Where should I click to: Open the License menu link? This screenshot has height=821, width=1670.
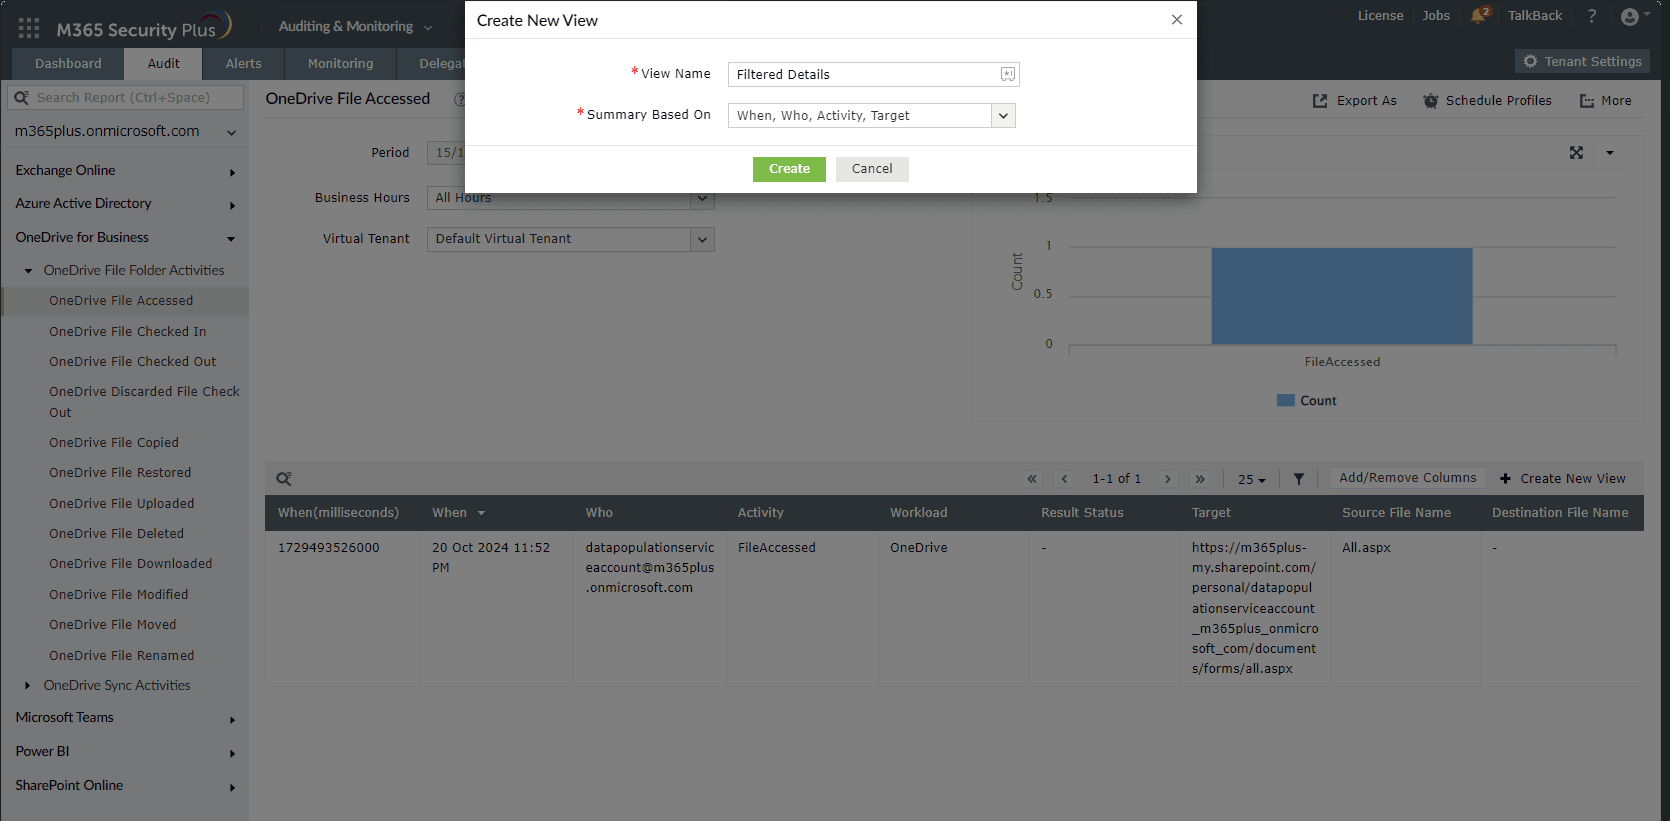click(1380, 16)
